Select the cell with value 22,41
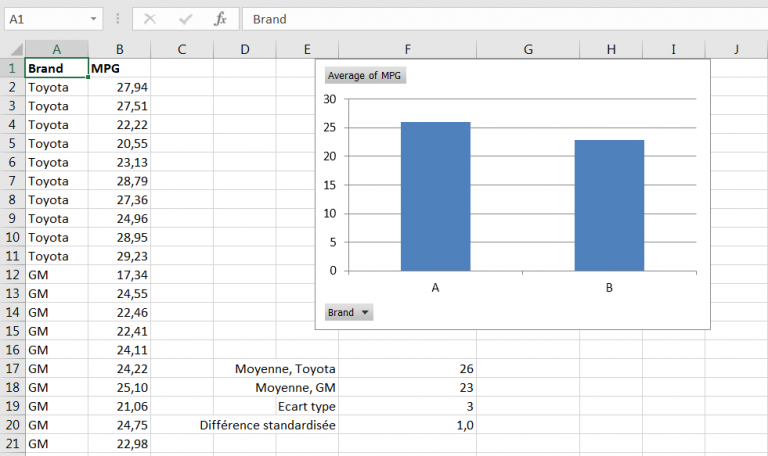 coord(120,331)
